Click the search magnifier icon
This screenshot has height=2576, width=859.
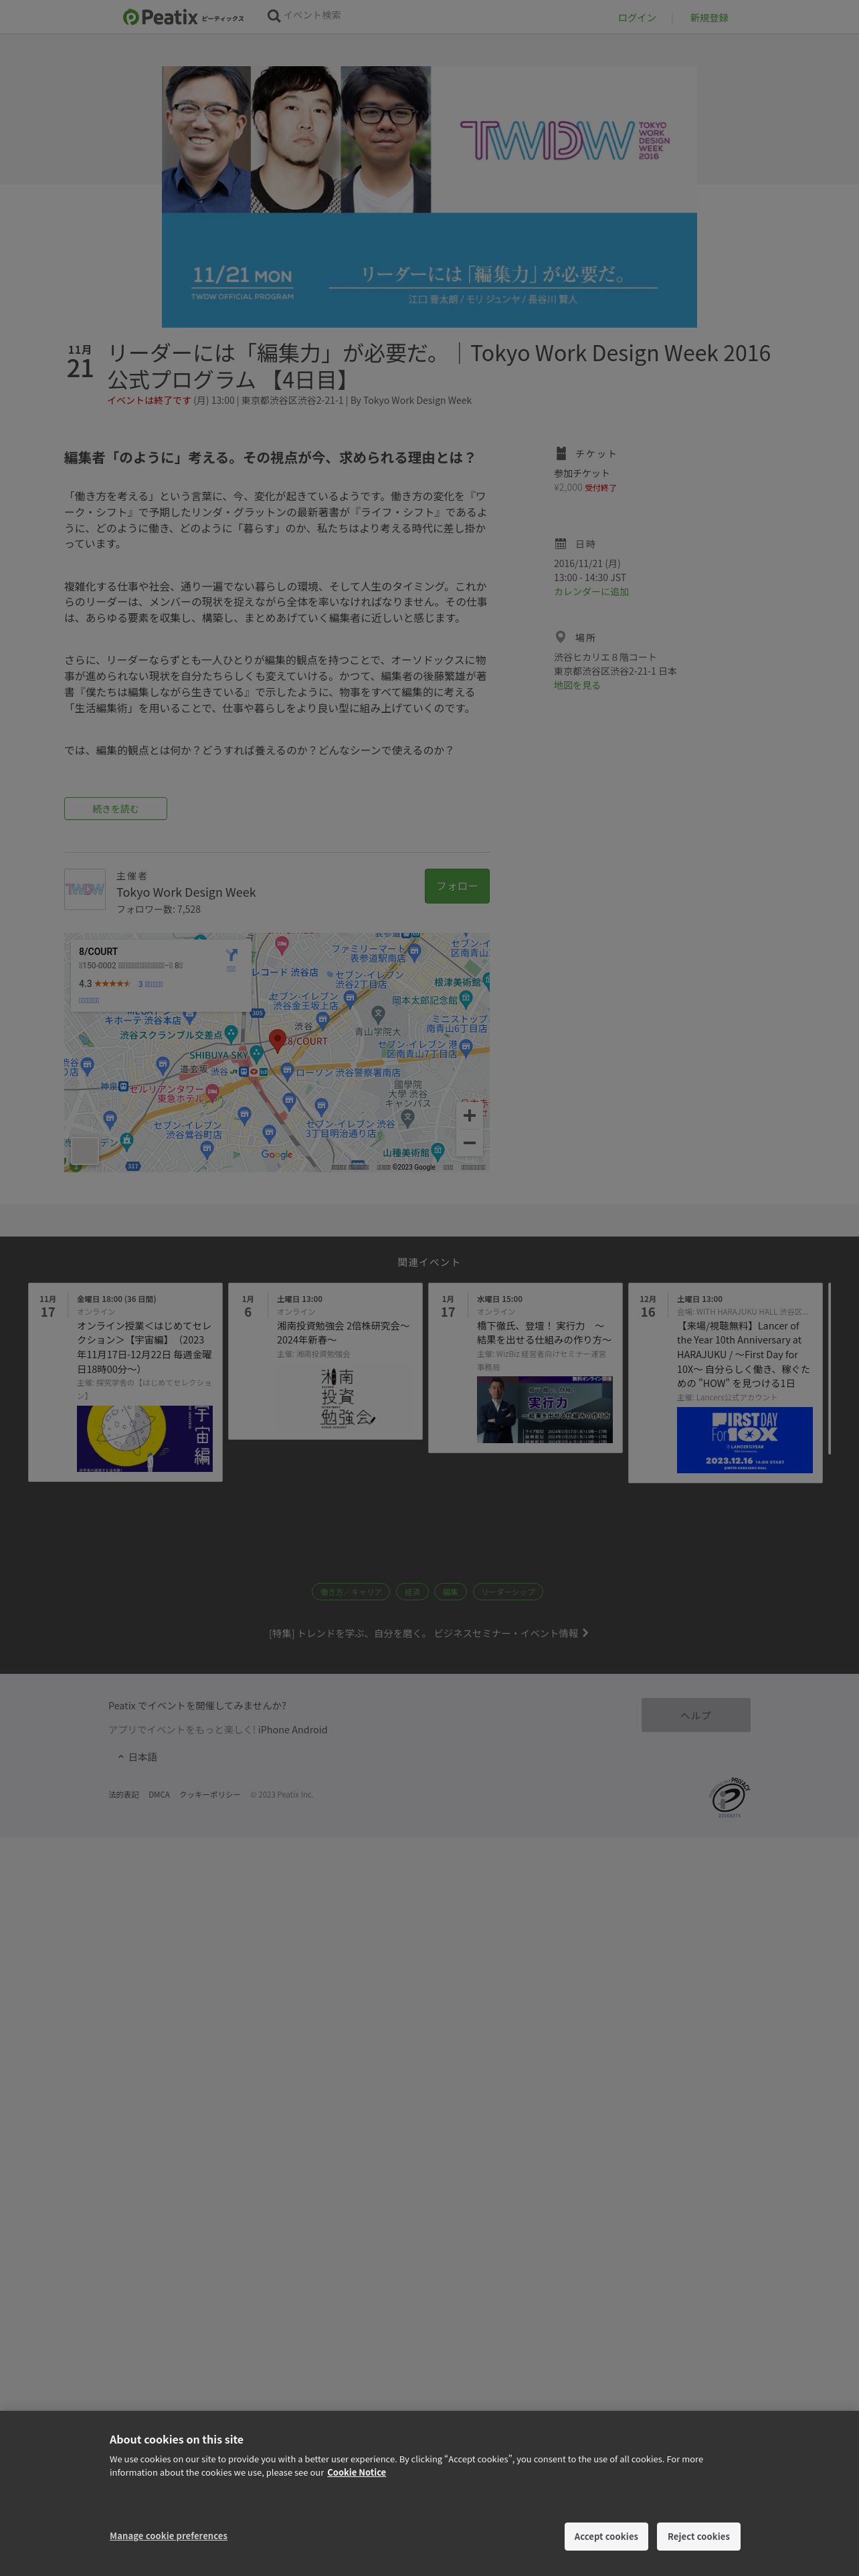click(274, 16)
